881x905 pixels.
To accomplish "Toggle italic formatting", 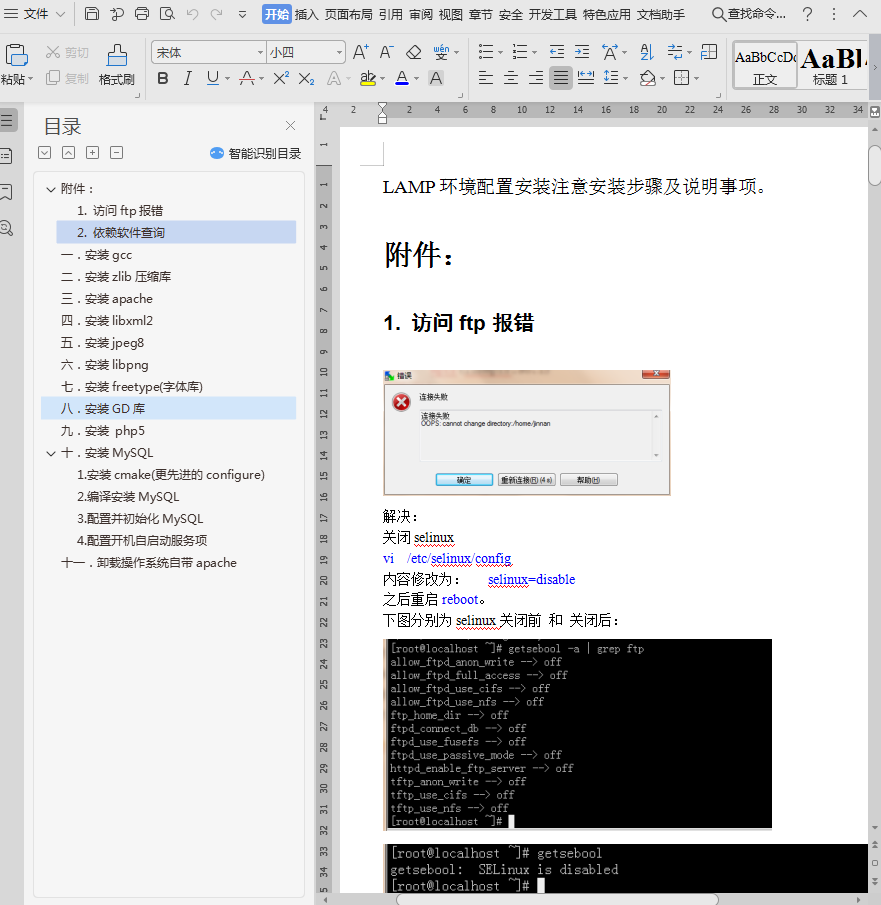I will pos(187,78).
